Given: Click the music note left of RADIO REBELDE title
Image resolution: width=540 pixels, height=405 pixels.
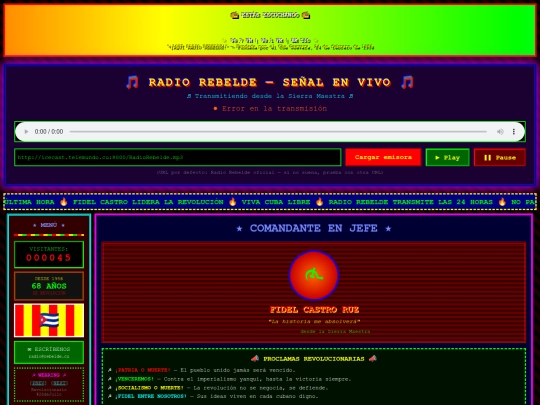Looking at the screenshot, I should (x=132, y=82).
